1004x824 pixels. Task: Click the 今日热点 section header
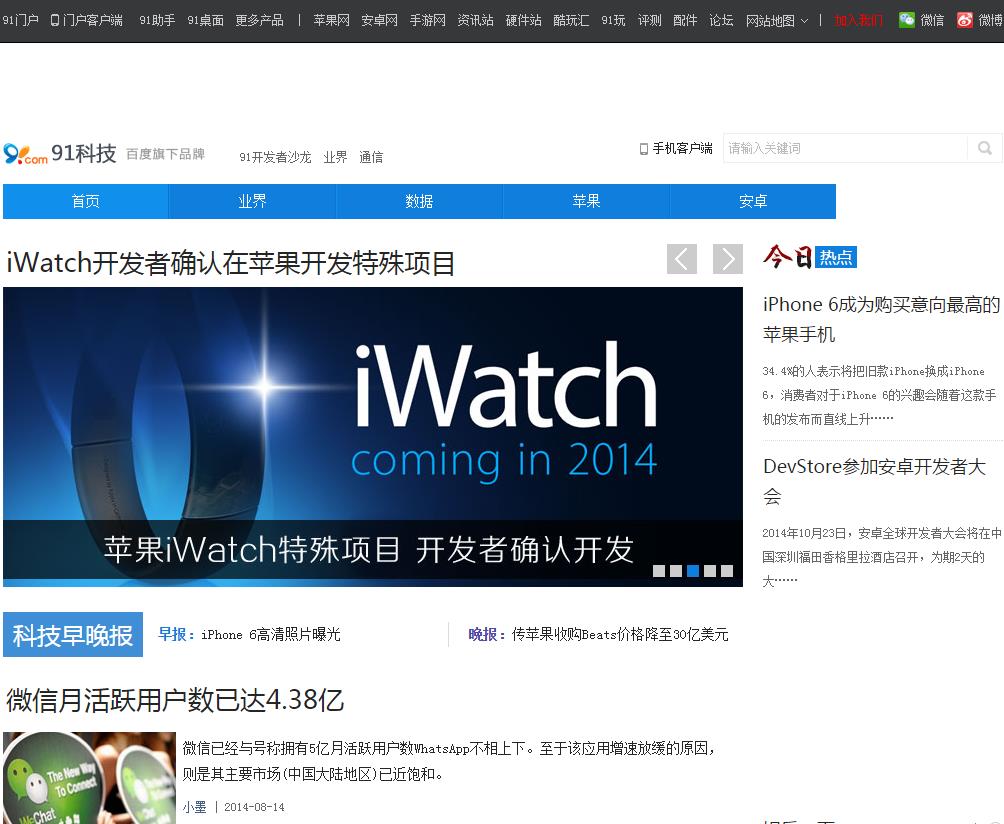tap(810, 257)
